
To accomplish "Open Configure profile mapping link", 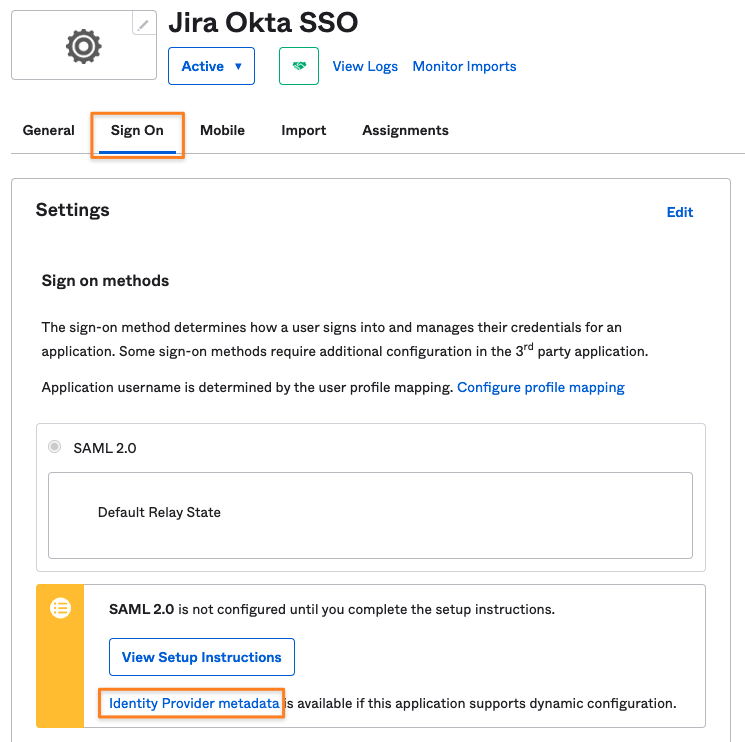I will (x=541, y=387).
